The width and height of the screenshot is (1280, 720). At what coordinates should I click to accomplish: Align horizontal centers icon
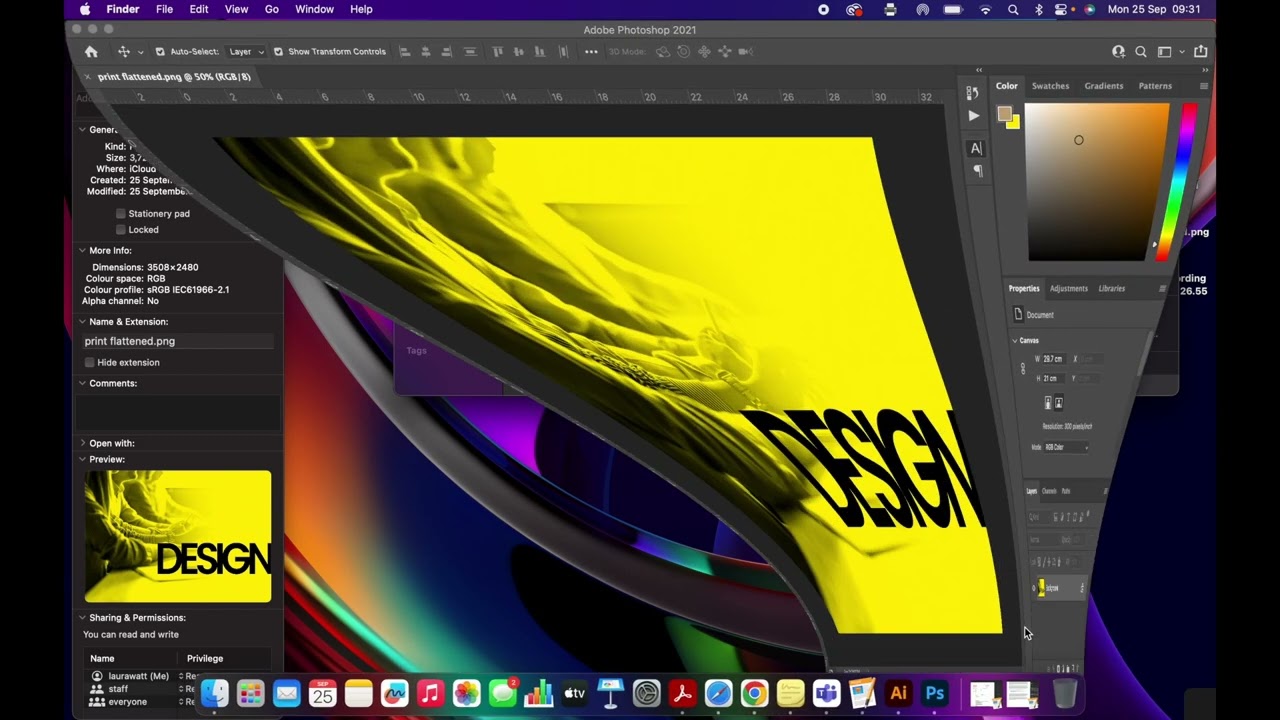click(425, 52)
